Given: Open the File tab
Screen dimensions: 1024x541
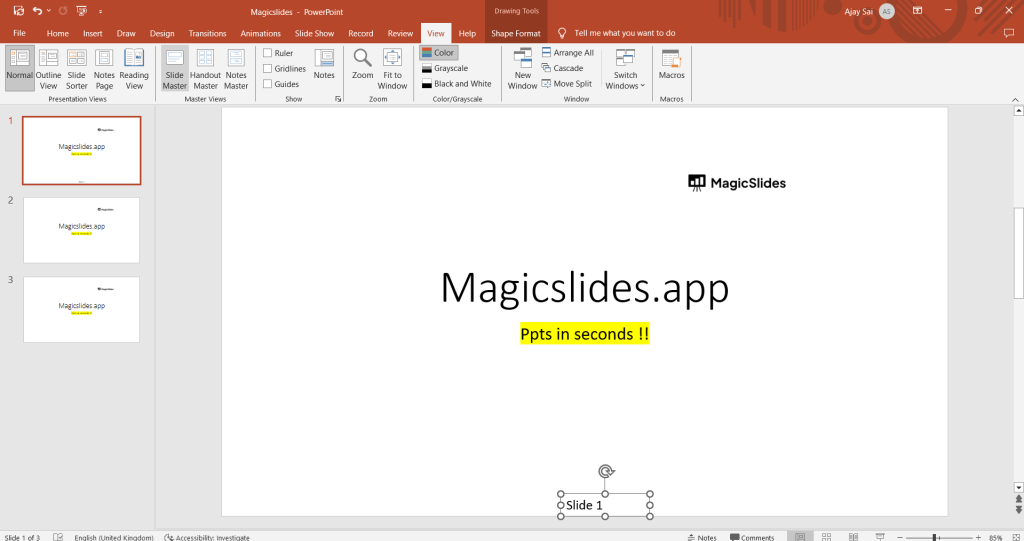Looking at the screenshot, I should click(20, 33).
